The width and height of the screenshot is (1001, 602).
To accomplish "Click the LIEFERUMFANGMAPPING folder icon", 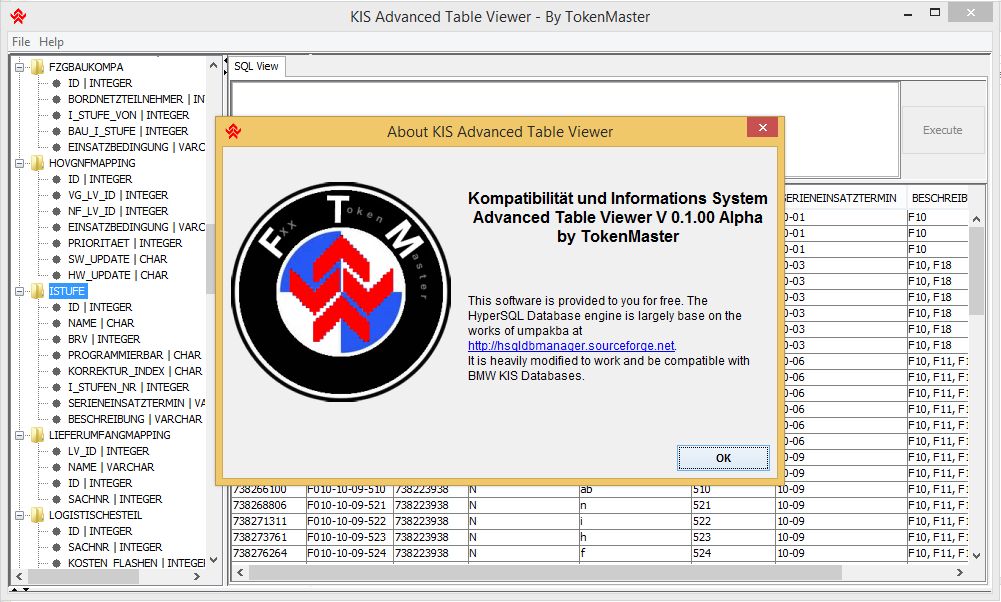I will 38,435.
